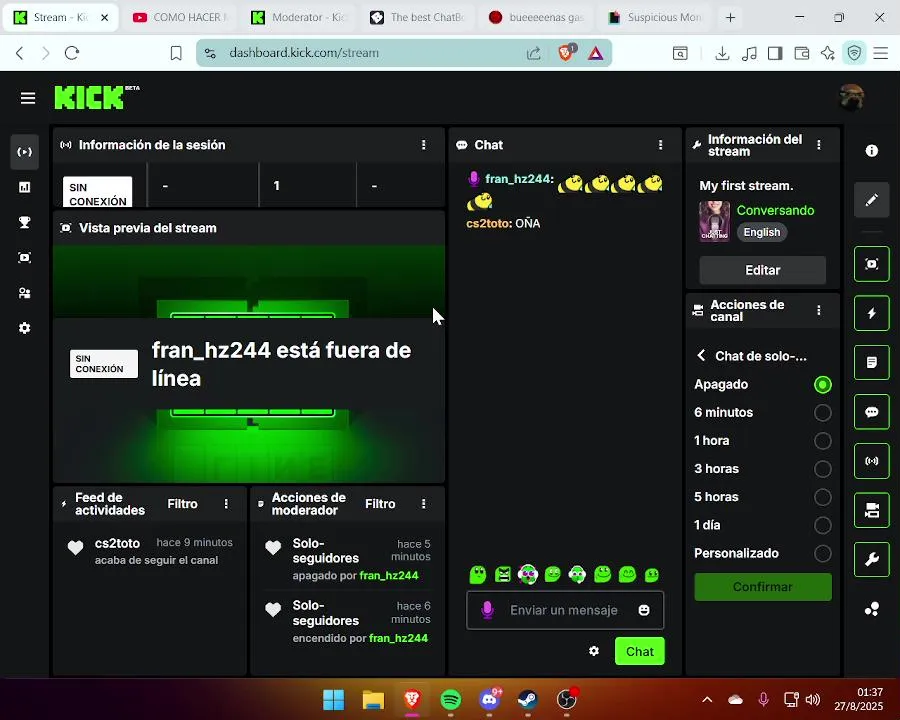Image resolution: width=900 pixels, height=720 pixels.
Task: Bookmark this page with the bookmark icon
Action: [176, 53]
